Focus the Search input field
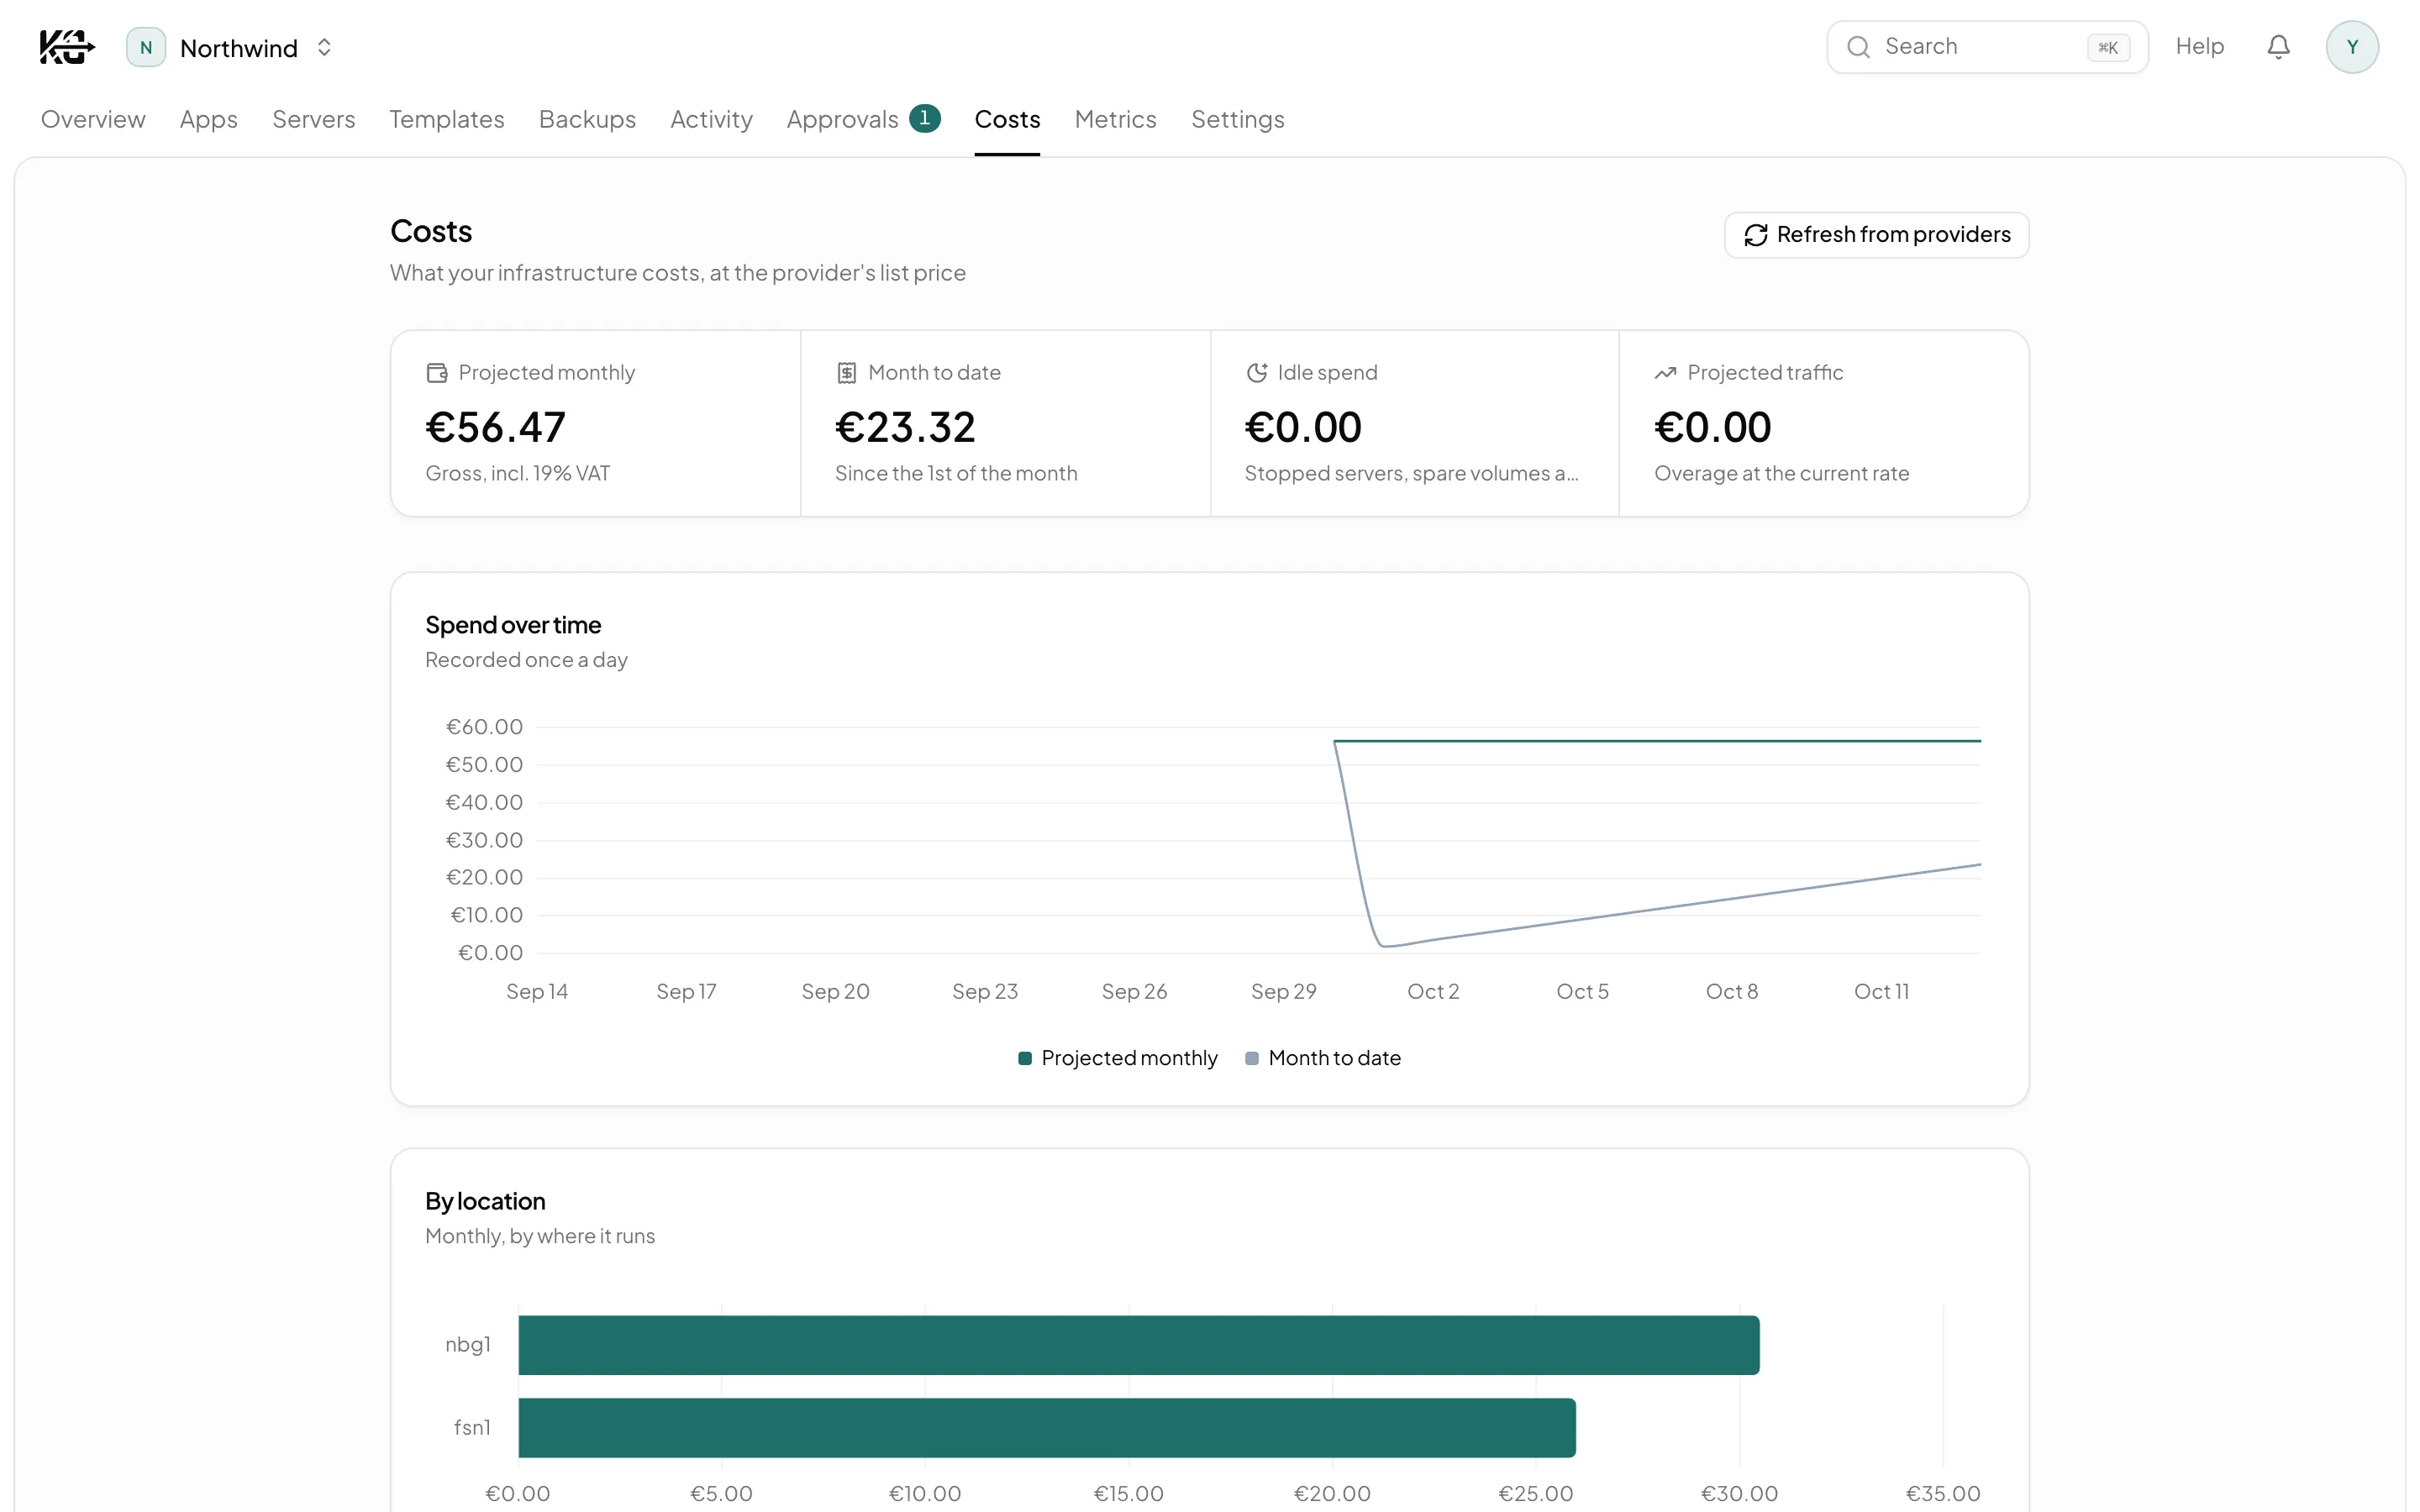The width and height of the screenshot is (2420, 1512). pos(1987,47)
